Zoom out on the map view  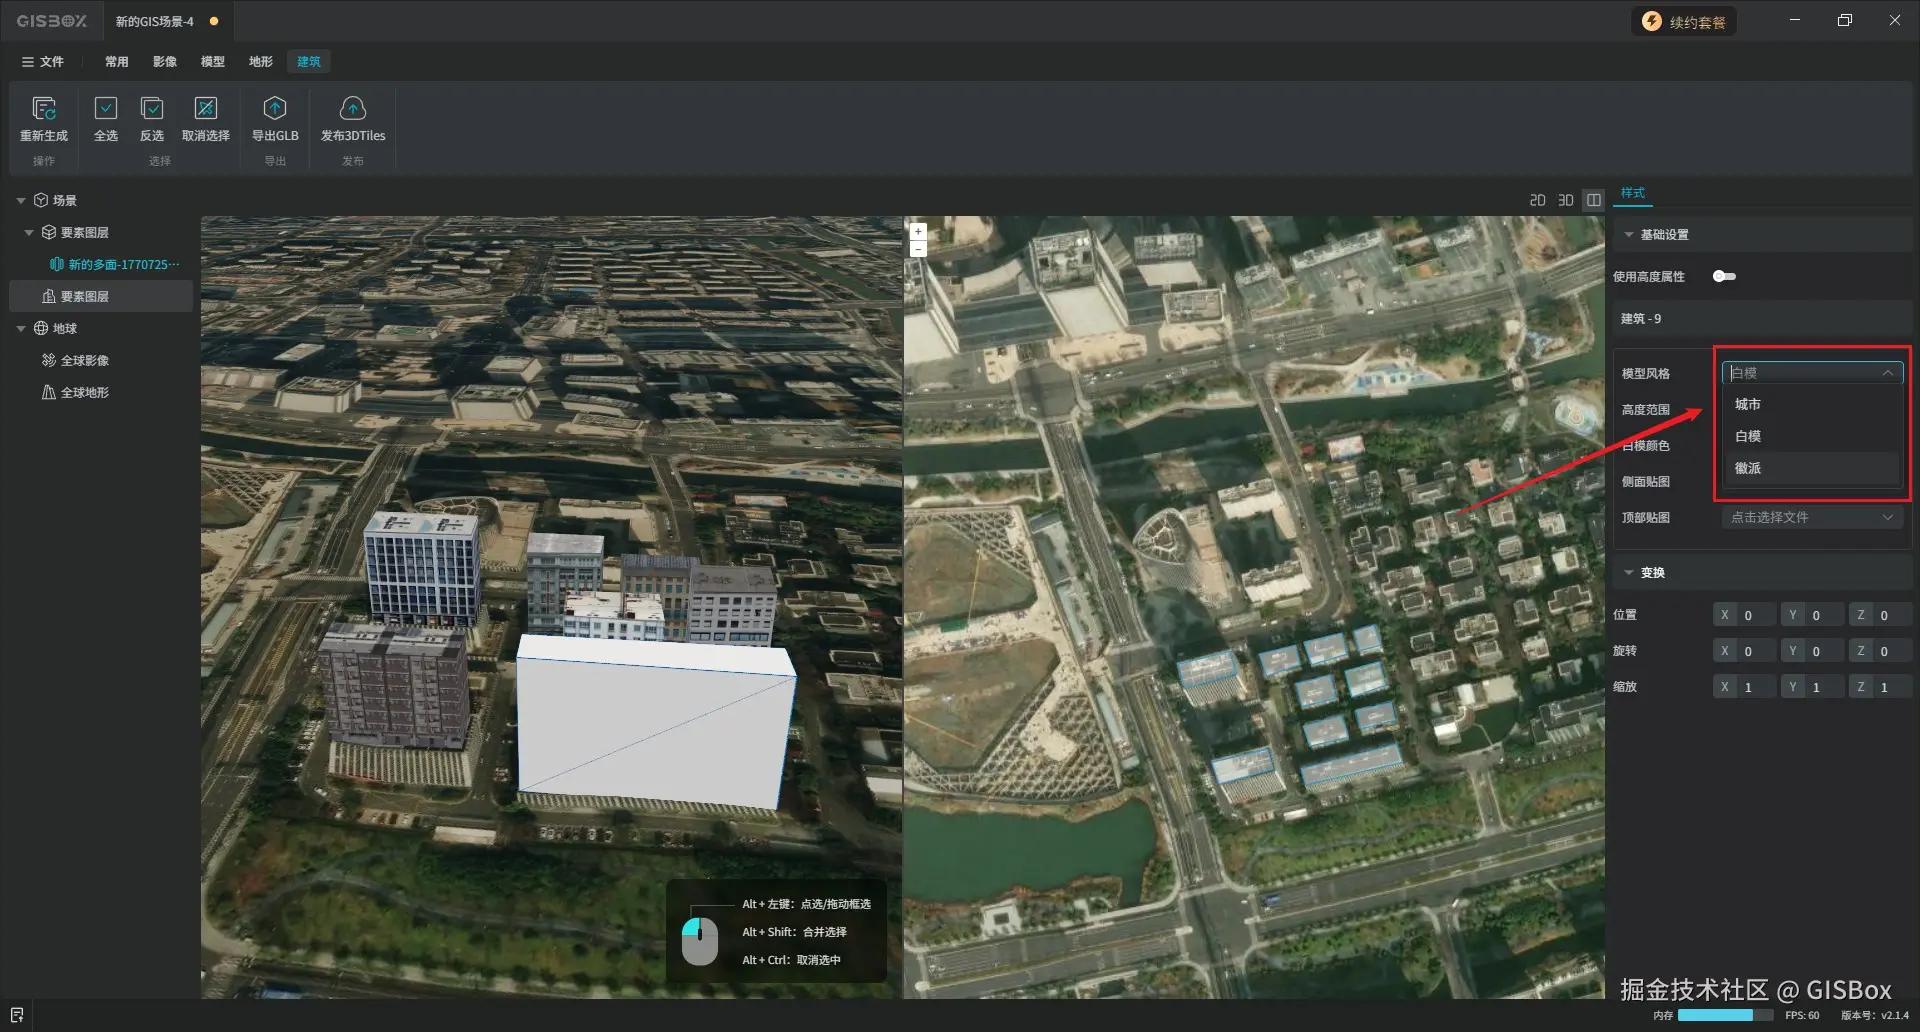point(918,249)
